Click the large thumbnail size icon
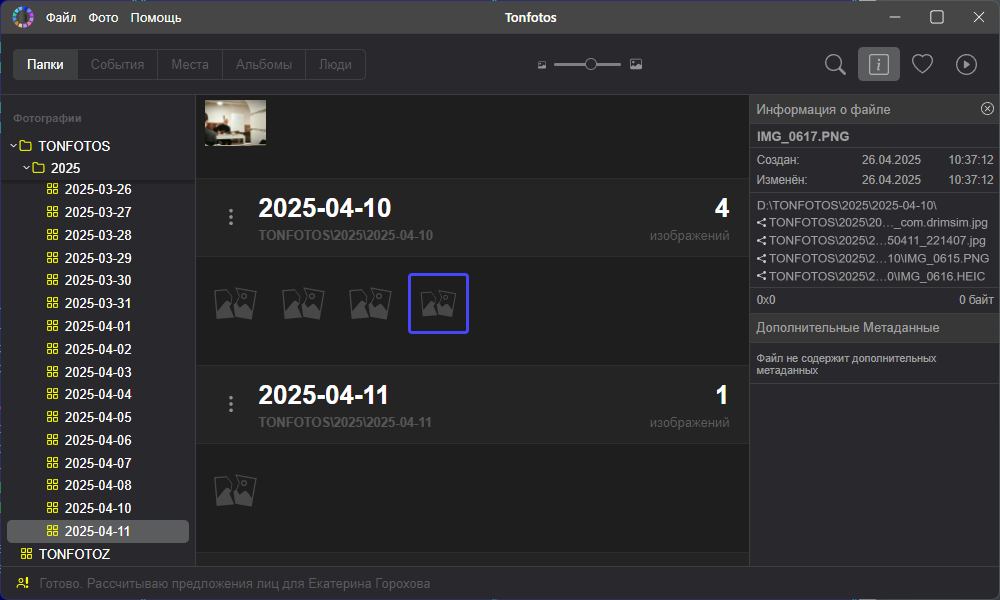The height and width of the screenshot is (600, 1000). [x=636, y=64]
